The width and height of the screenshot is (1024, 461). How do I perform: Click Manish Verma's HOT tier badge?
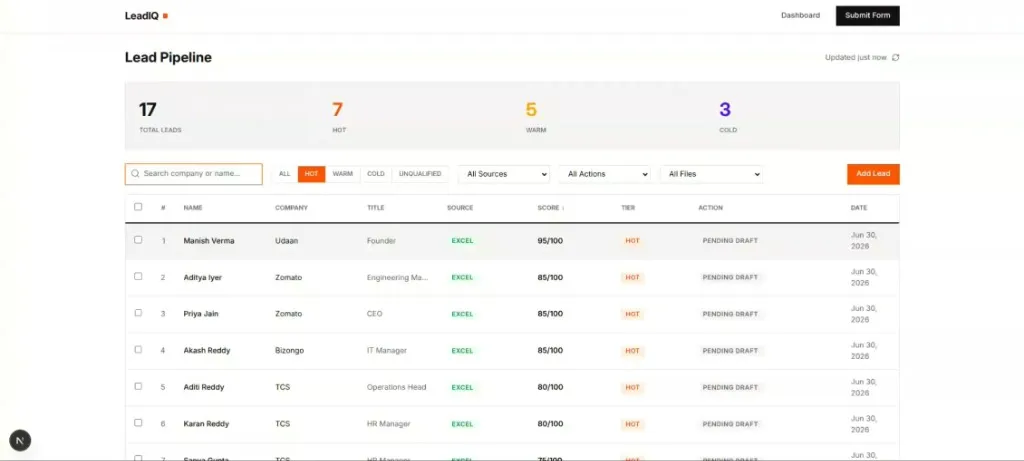click(x=632, y=241)
